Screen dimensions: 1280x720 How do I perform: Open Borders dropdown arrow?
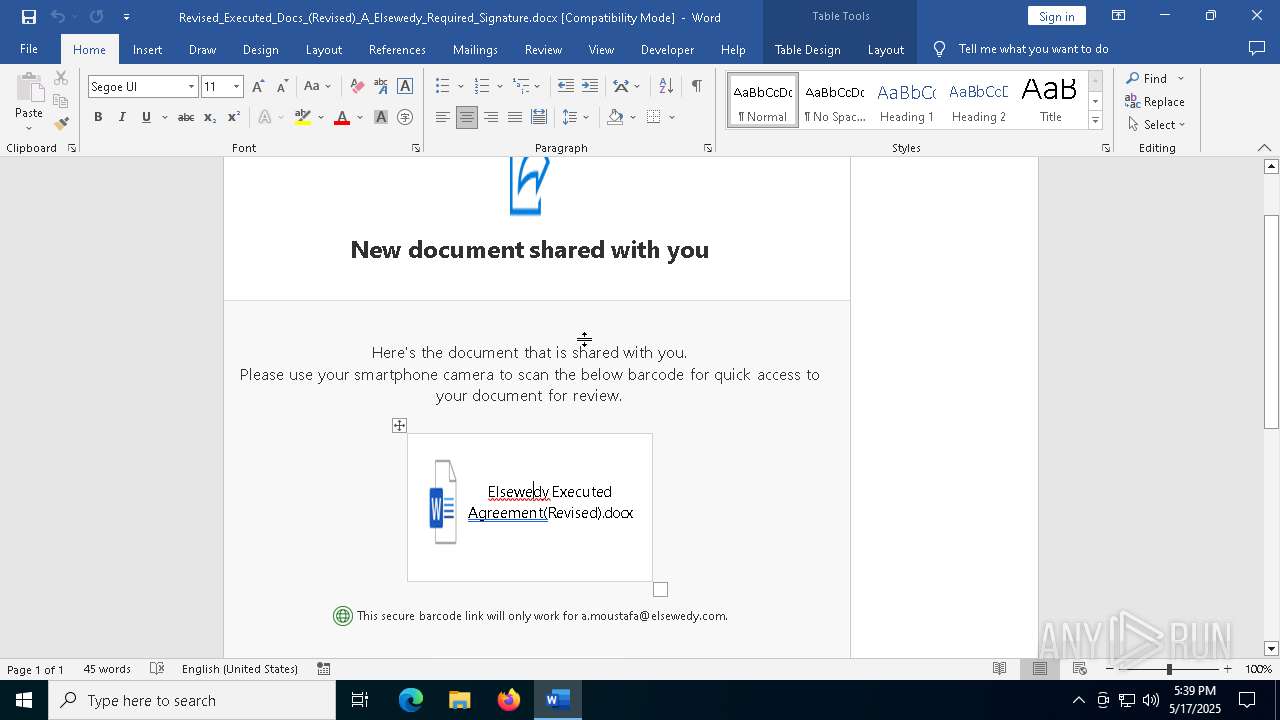coord(672,117)
